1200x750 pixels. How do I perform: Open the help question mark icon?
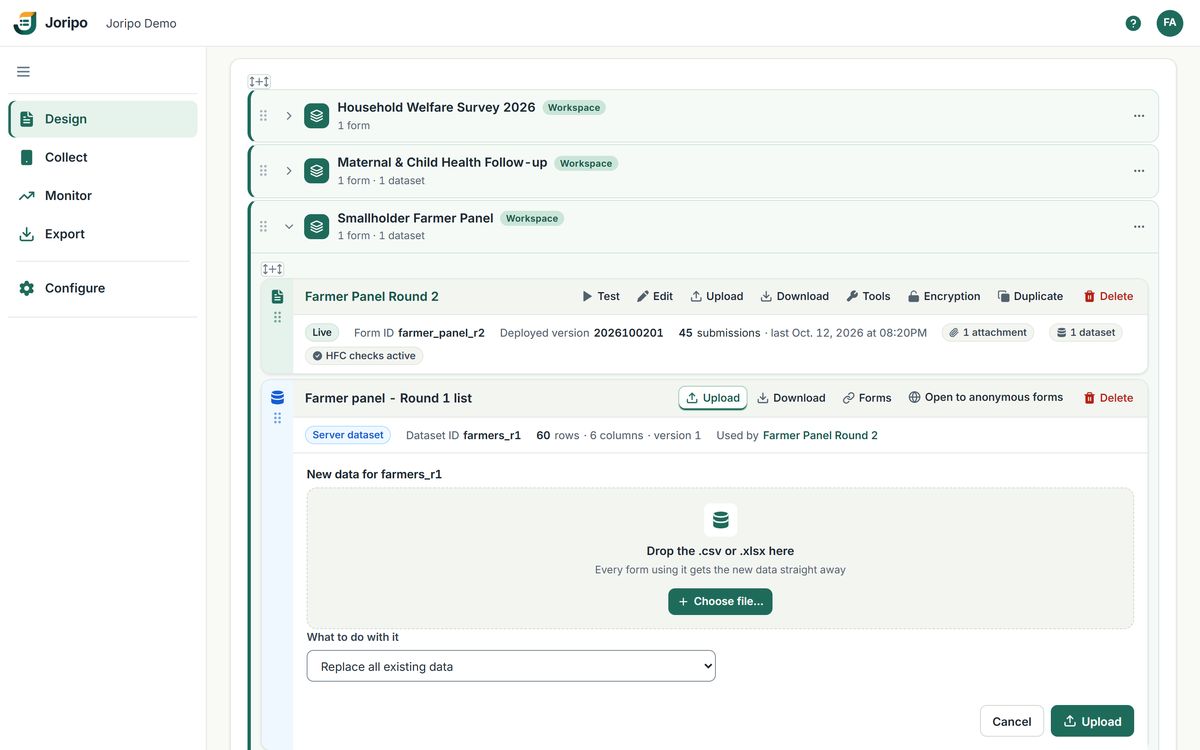(1133, 23)
